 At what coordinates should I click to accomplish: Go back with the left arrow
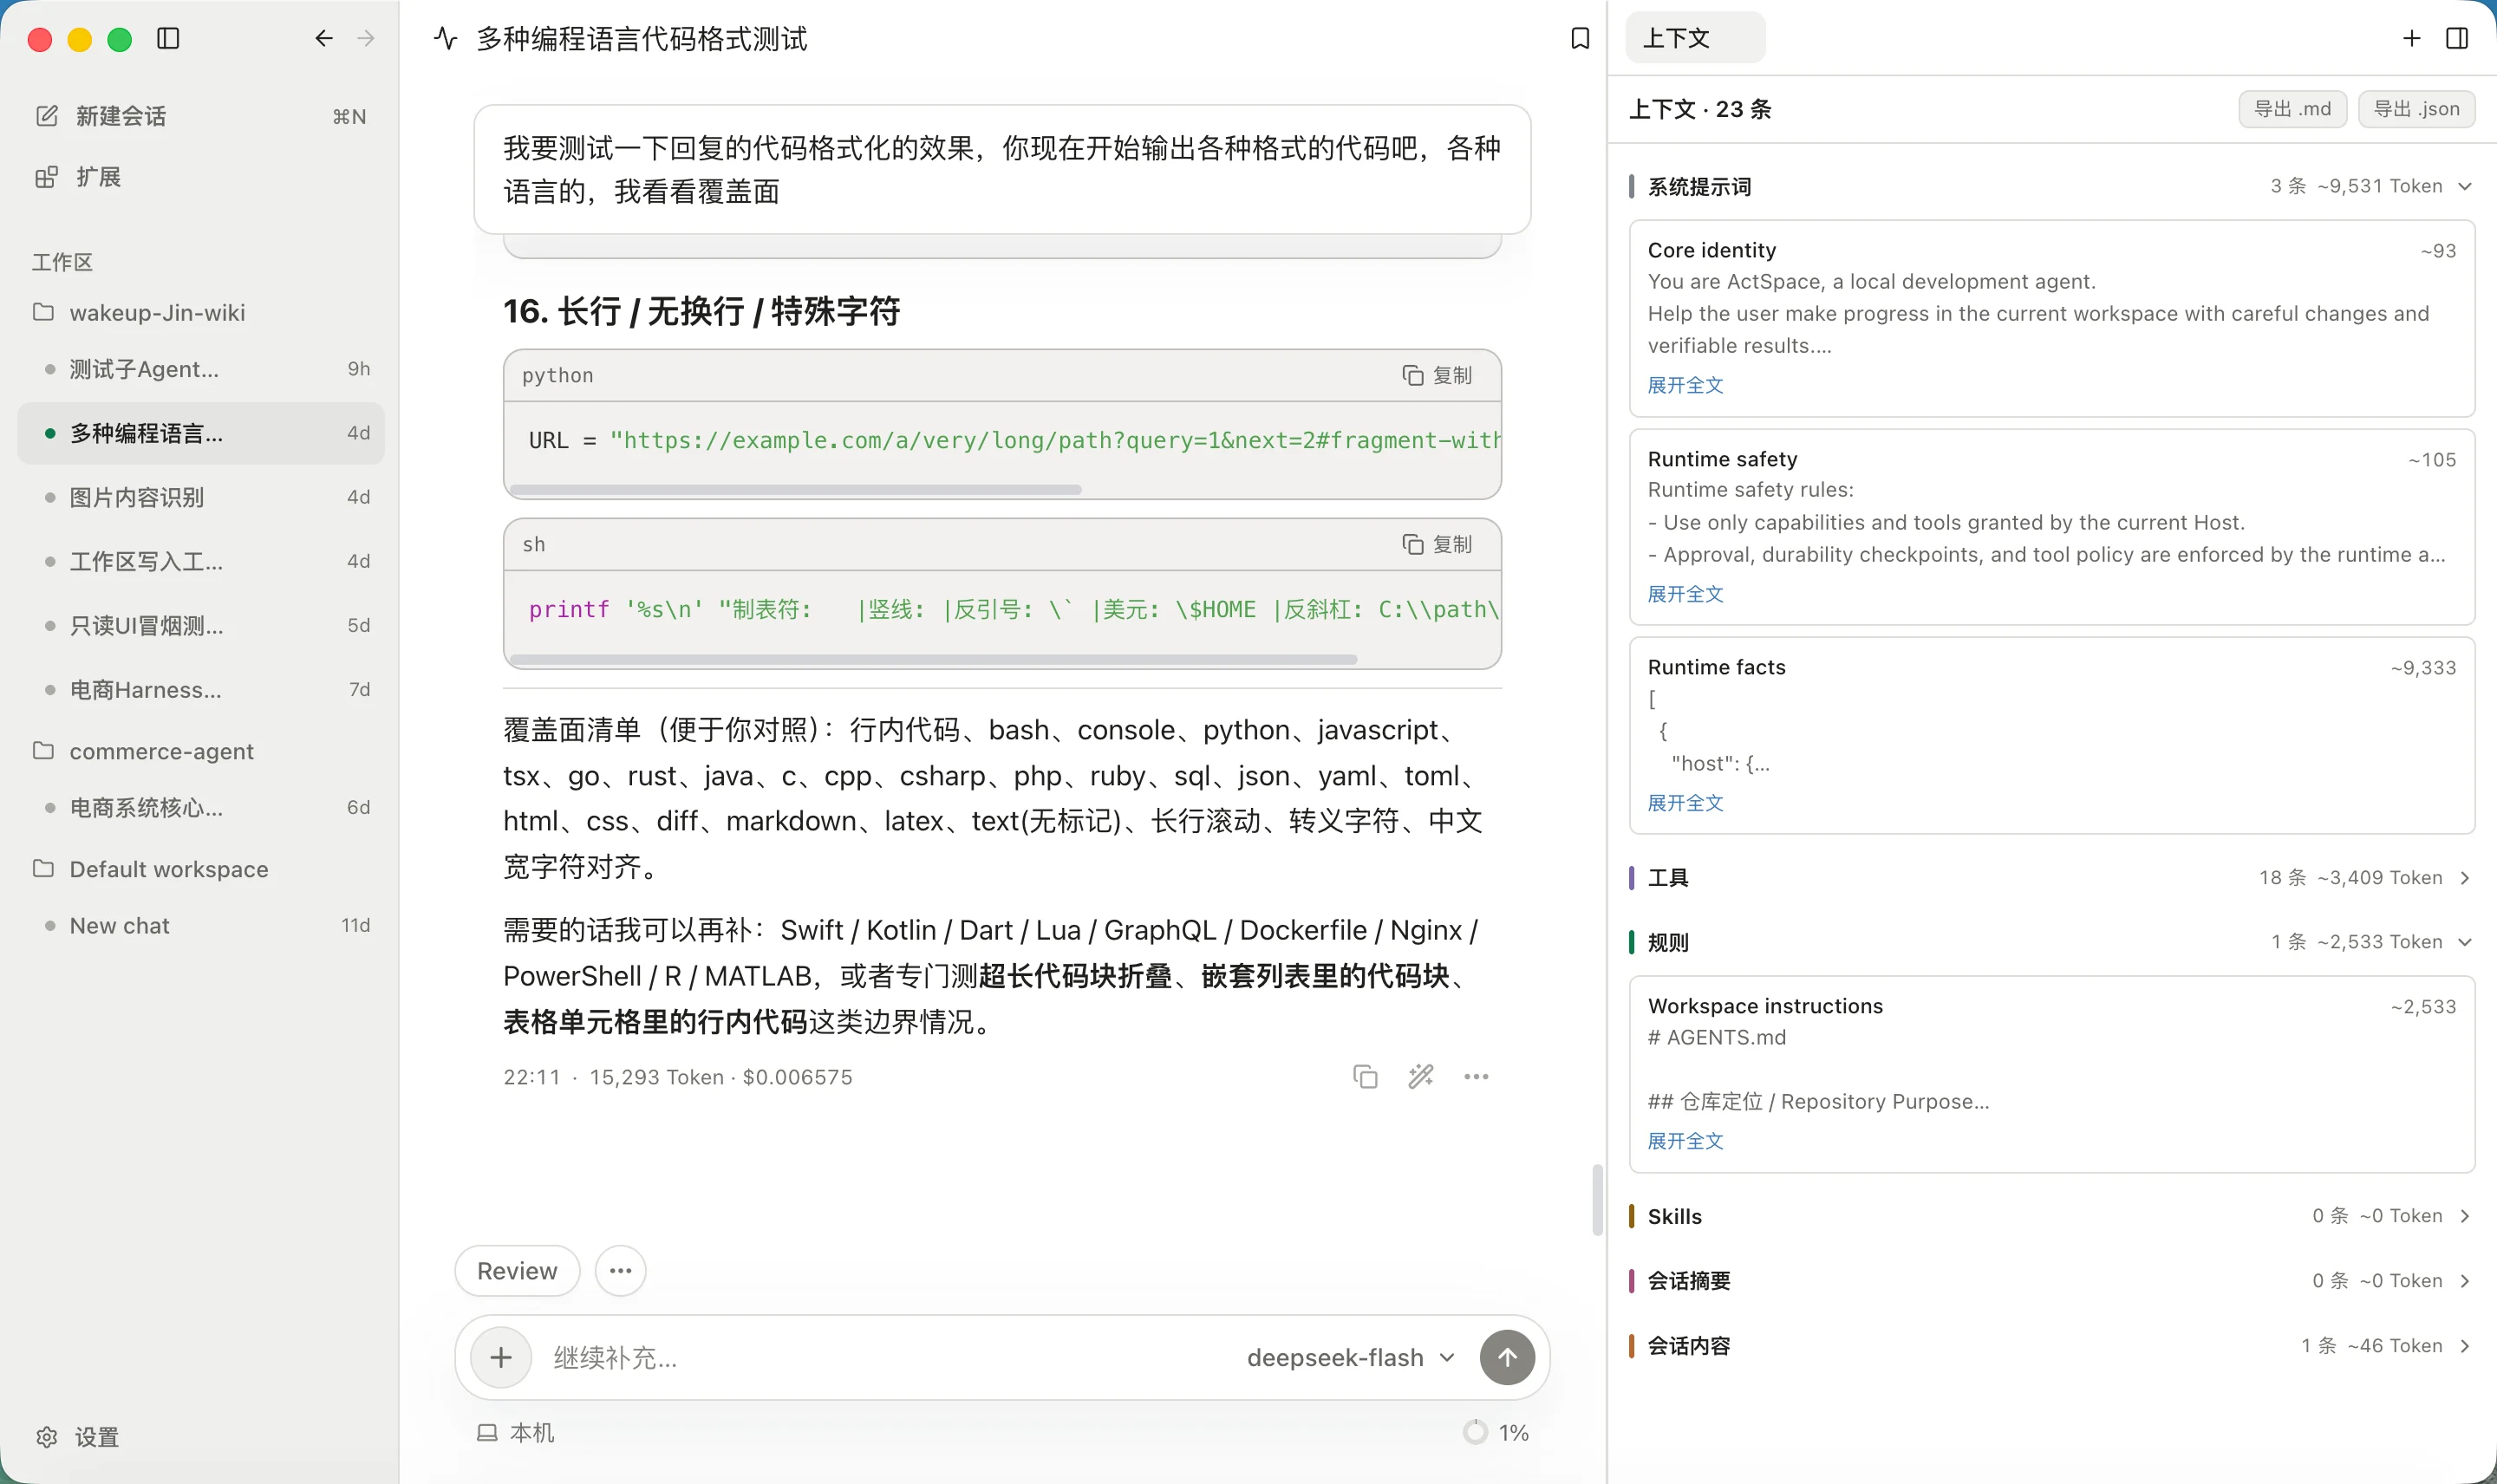pos(323,39)
